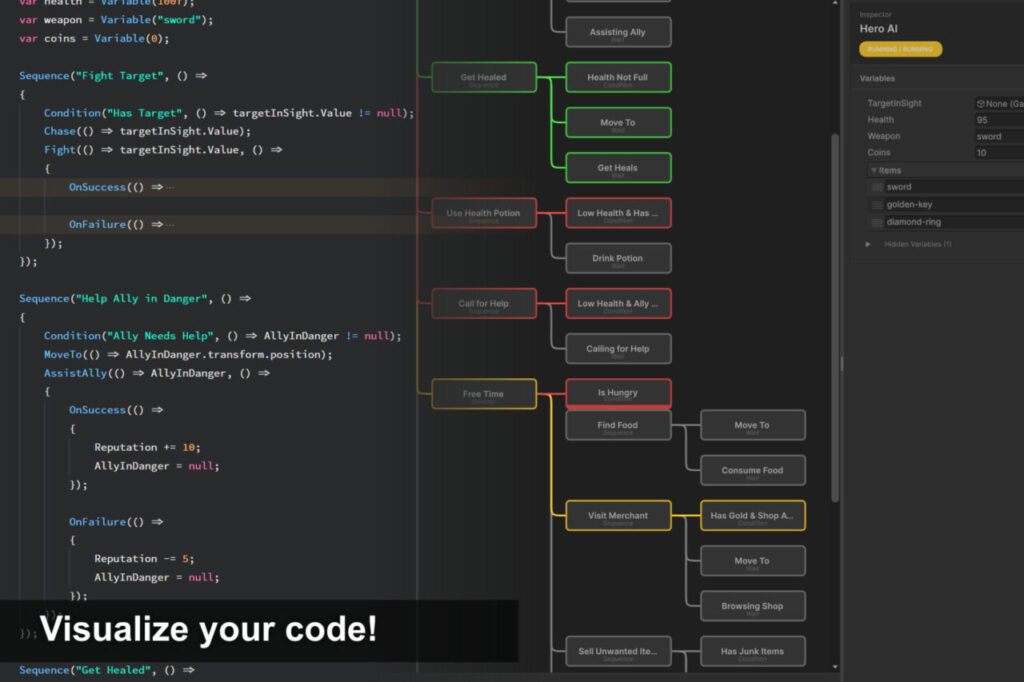
Task: Click the Is Hungry condition node
Action: (618, 393)
